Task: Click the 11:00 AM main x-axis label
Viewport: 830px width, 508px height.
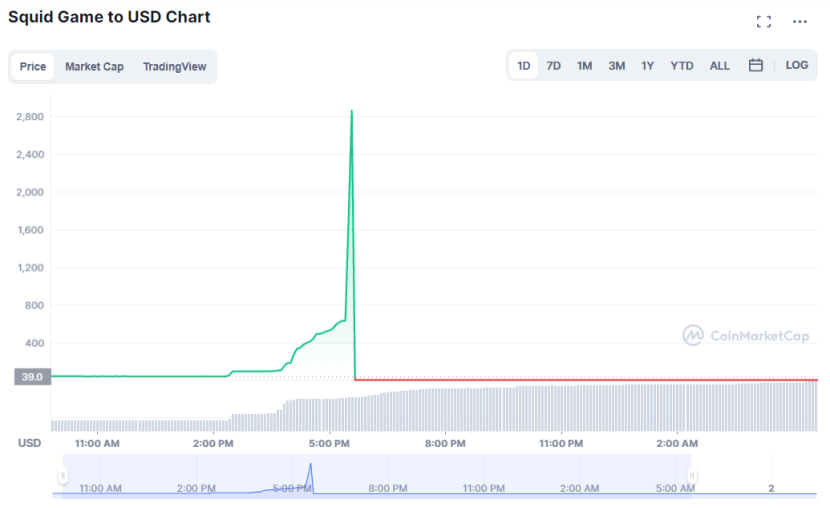Action: coord(97,443)
